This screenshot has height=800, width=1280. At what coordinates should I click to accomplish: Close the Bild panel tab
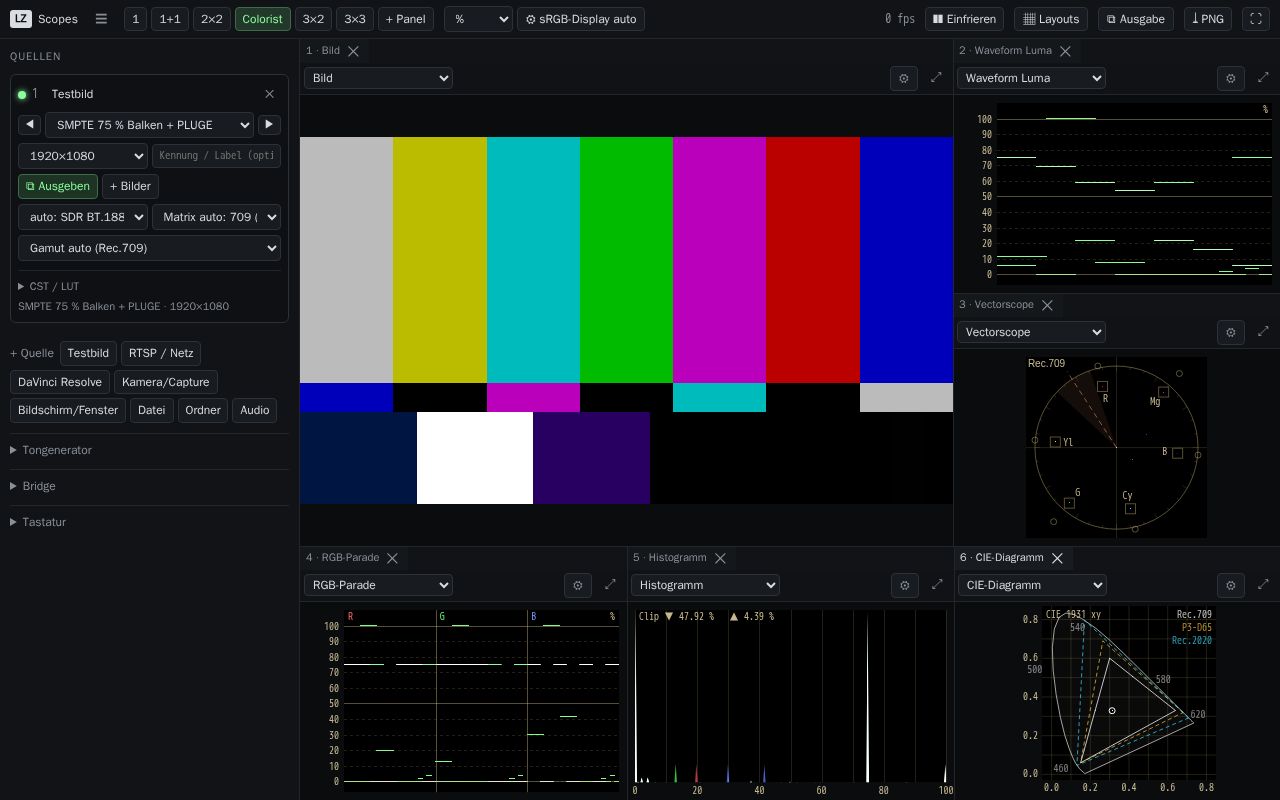353,51
